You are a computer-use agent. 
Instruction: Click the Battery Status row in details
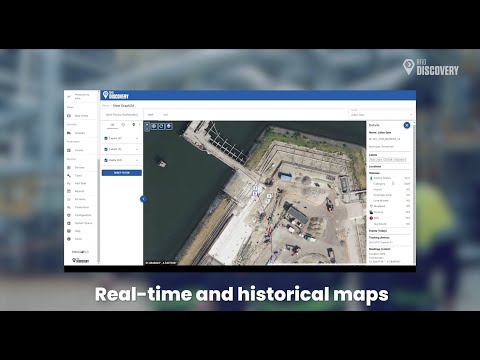(x=390, y=178)
